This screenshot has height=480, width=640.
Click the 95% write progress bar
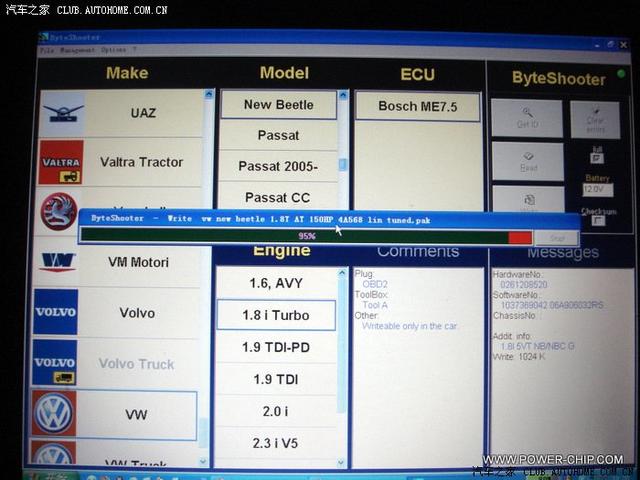click(306, 236)
